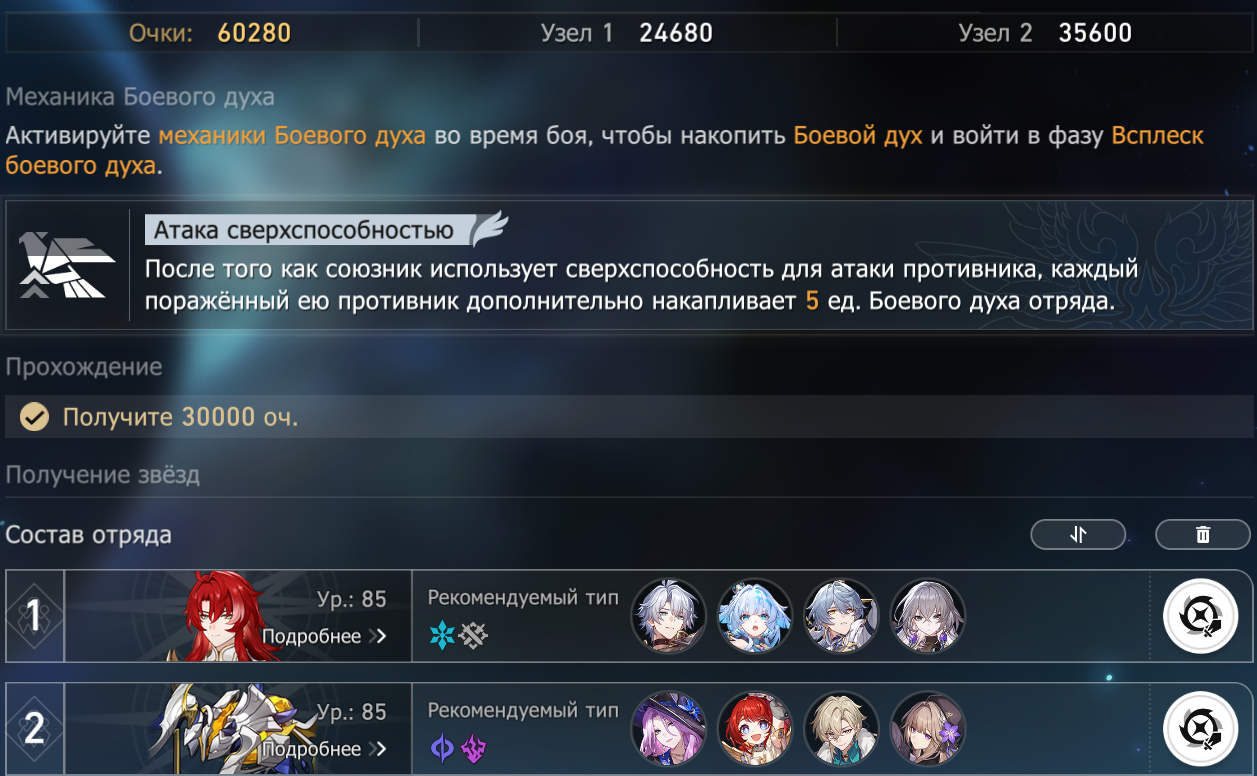Screen dimensions: 1257x776
Task: Click the purple element icon next to Quantum
Action: pyautogui.click(x=473, y=748)
